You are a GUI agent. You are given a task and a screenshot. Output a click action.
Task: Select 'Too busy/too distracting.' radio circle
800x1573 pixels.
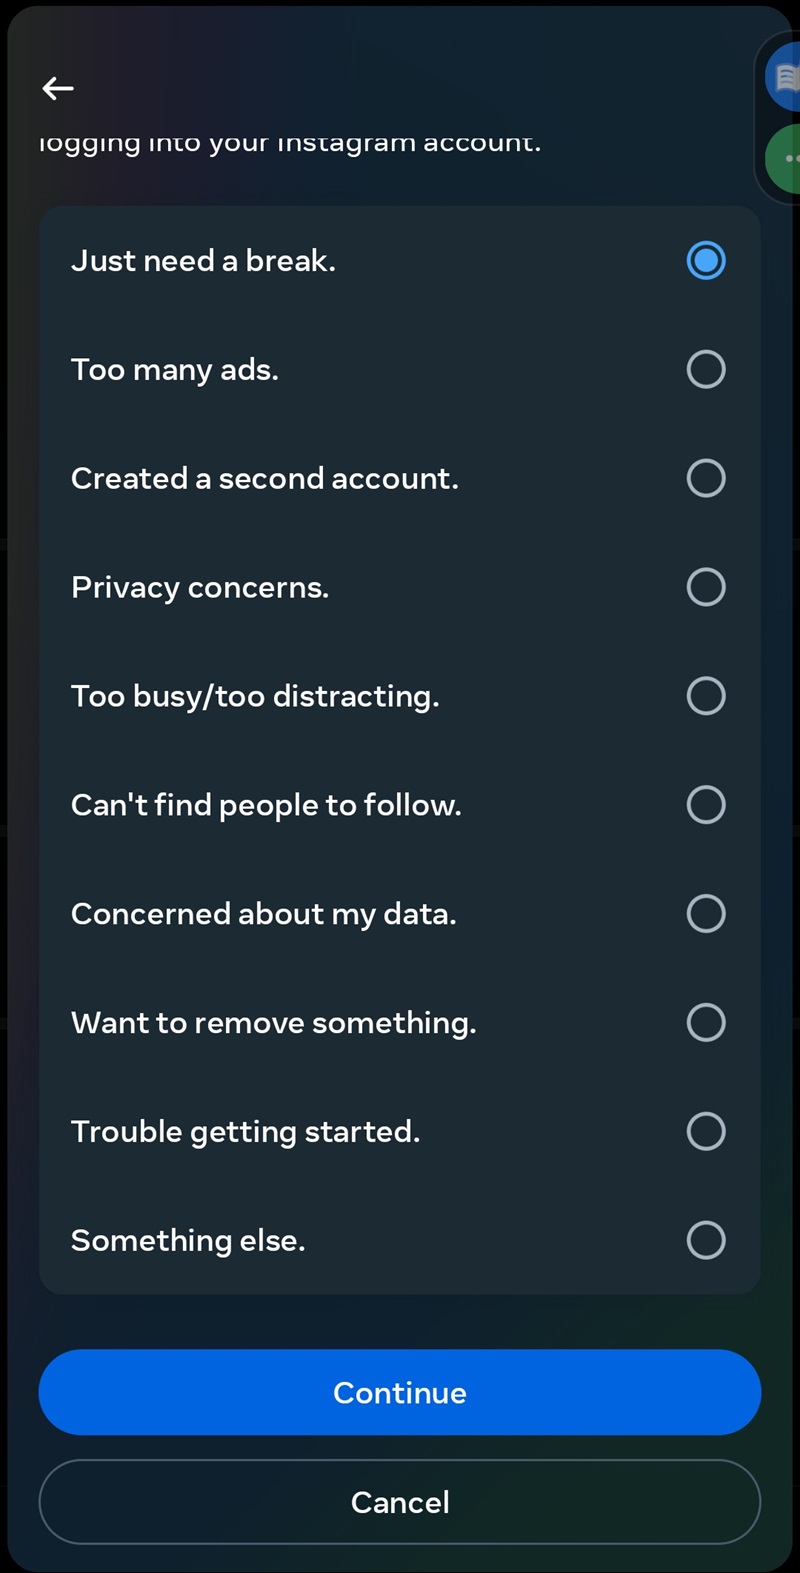tap(706, 696)
